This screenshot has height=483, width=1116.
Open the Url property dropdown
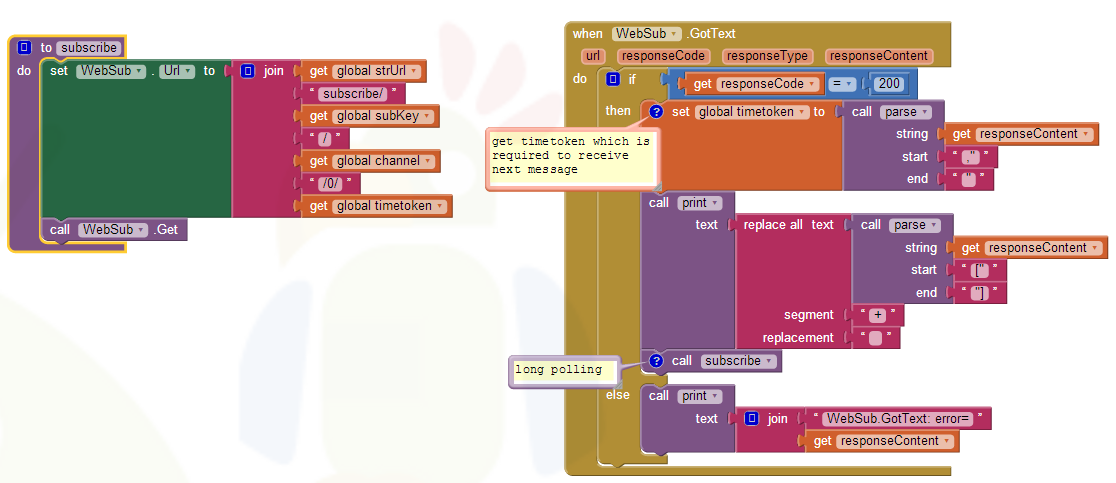[x=176, y=71]
